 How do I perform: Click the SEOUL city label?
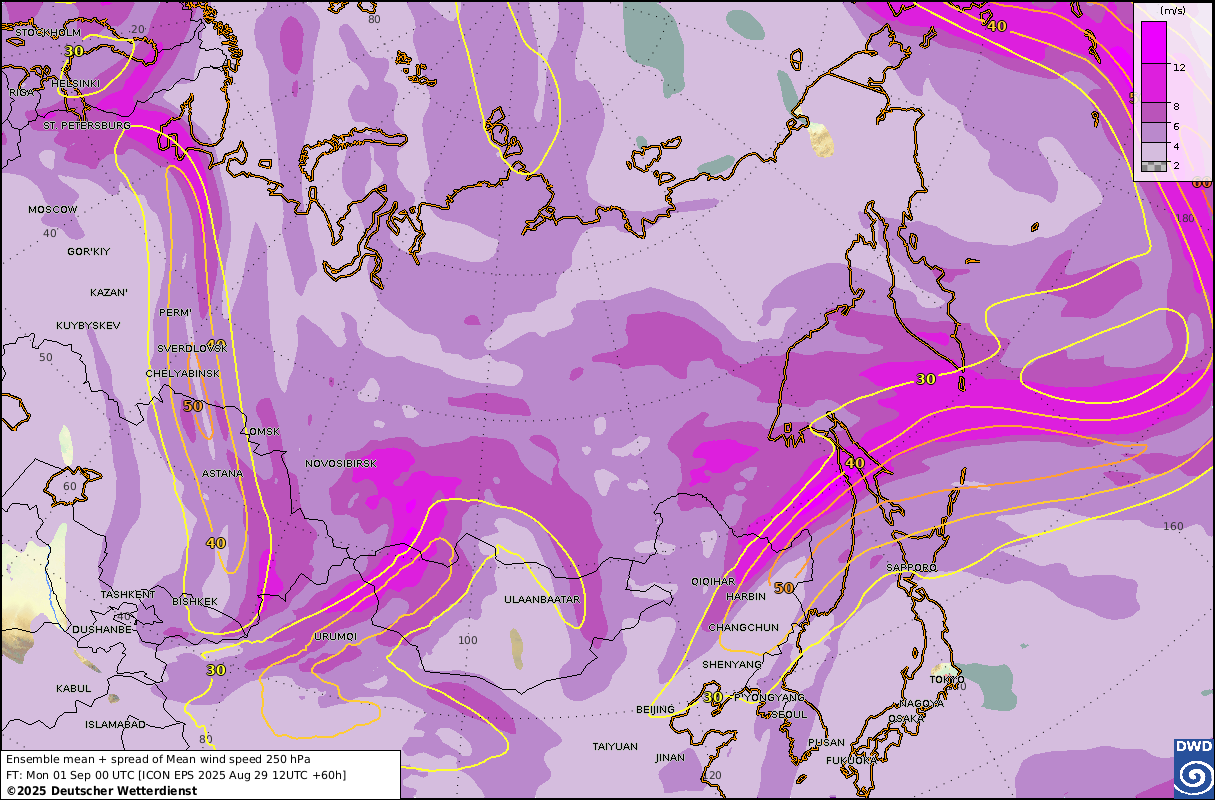(788, 715)
